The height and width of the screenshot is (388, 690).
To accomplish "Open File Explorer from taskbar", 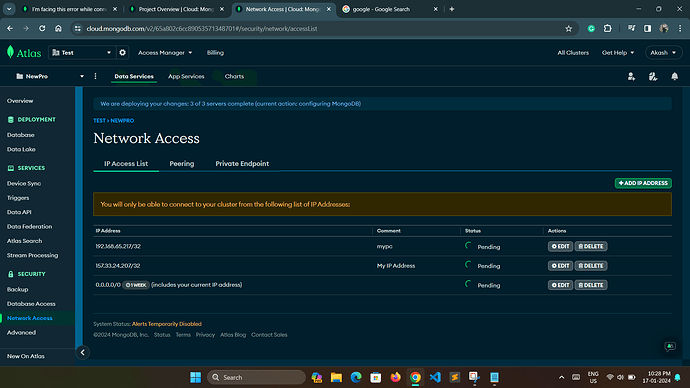I will [336, 377].
